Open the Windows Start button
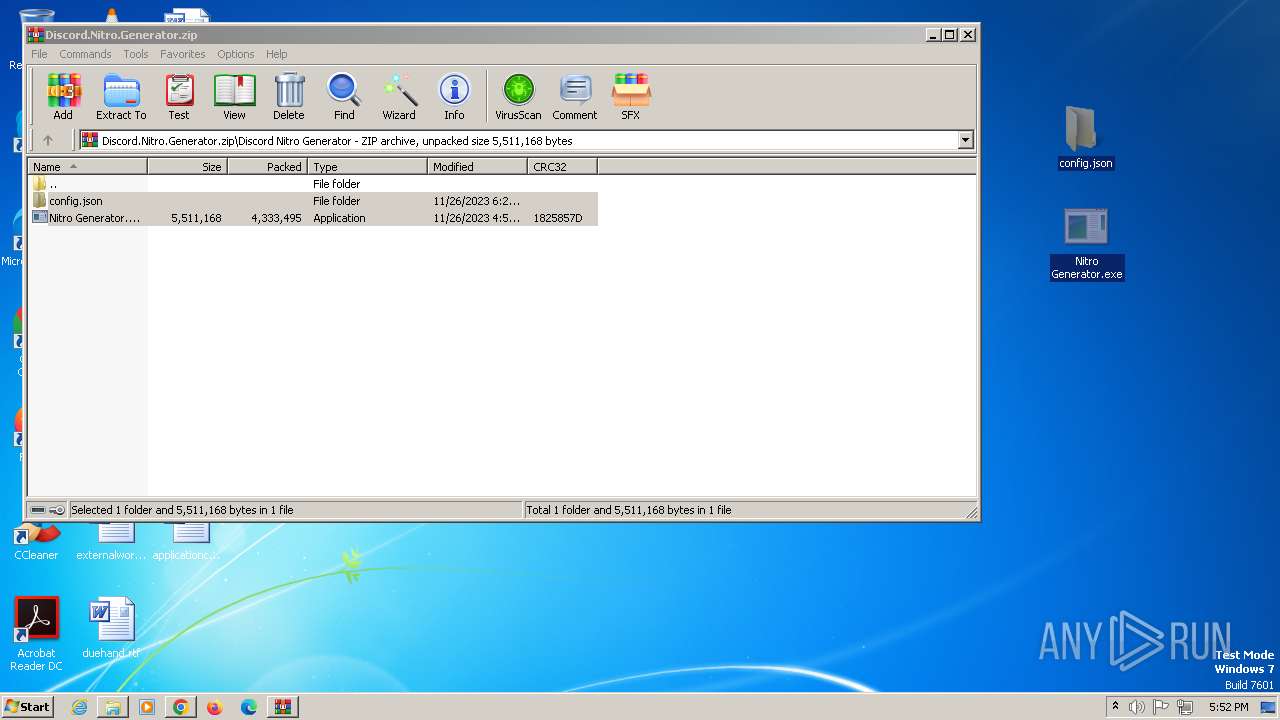Screen dimensions: 1280x720 click(x=28, y=707)
